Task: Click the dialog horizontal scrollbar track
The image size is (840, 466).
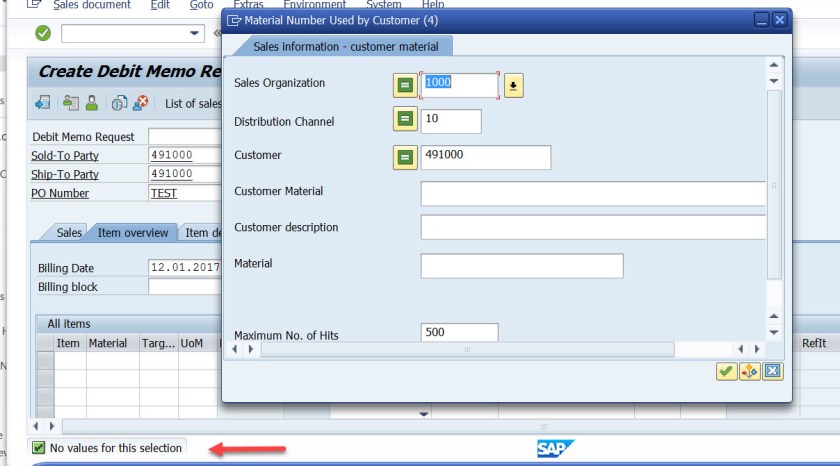Action: 467,350
